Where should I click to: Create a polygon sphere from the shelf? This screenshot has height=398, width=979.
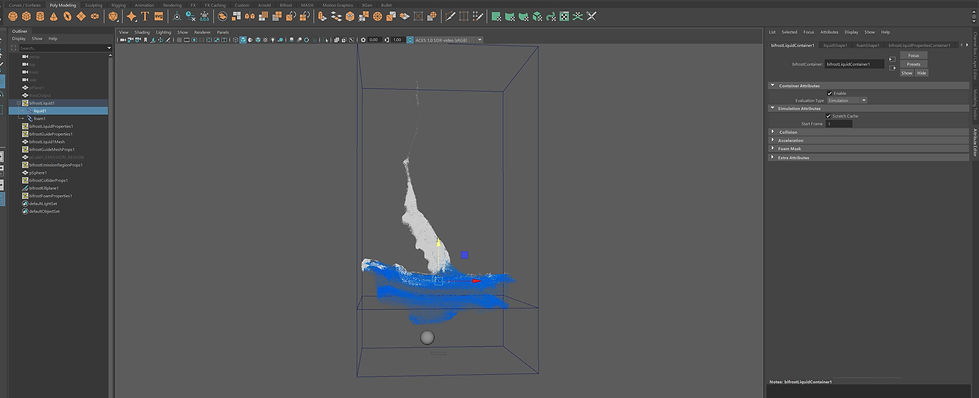(x=12, y=16)
